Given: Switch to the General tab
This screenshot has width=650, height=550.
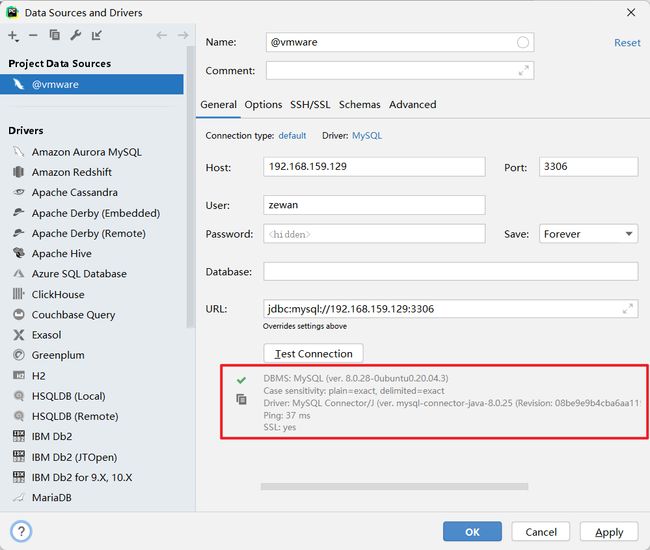Looking at the screenshot, I should [218, 104].
